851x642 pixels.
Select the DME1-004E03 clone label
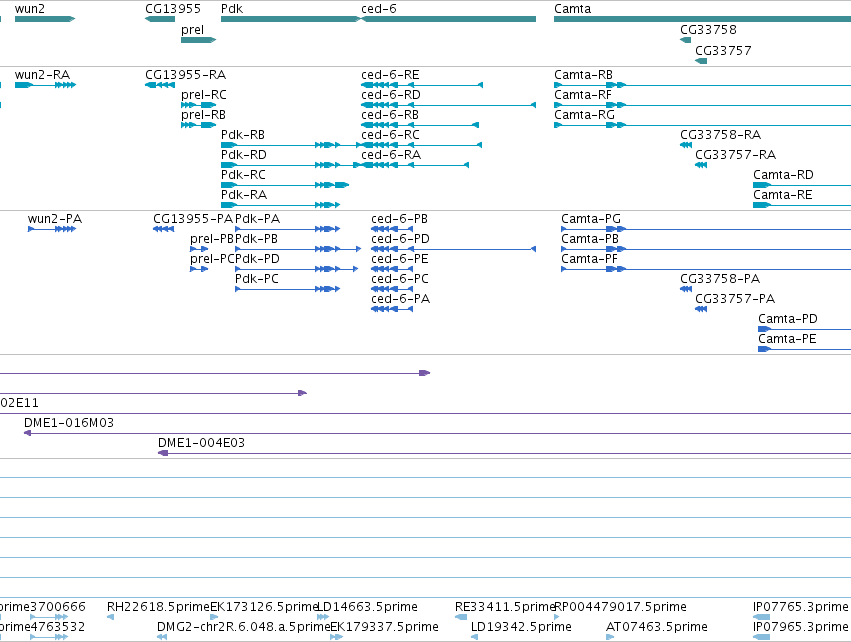(201, 443)
